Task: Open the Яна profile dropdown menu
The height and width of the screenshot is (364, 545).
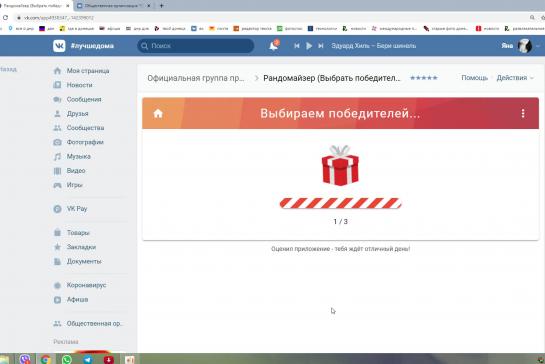Action: coord(521,46)
